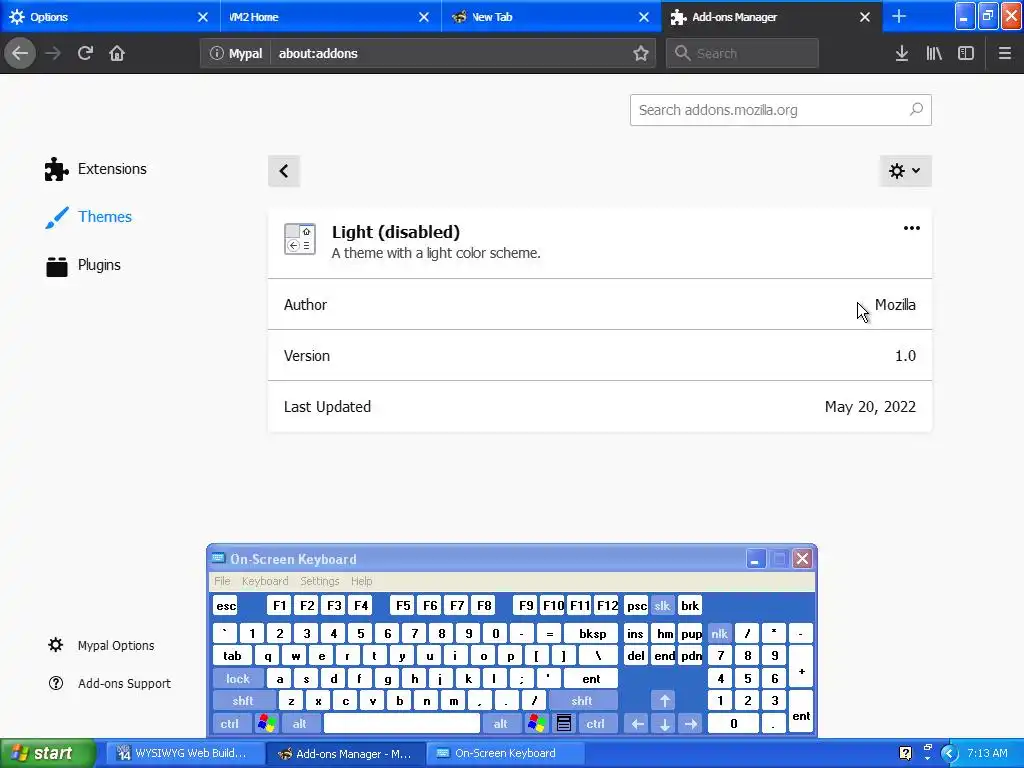Viewport: 1024px width, 768px height.
Task: Toggle the right ctrl key
Action: [596, 724]
